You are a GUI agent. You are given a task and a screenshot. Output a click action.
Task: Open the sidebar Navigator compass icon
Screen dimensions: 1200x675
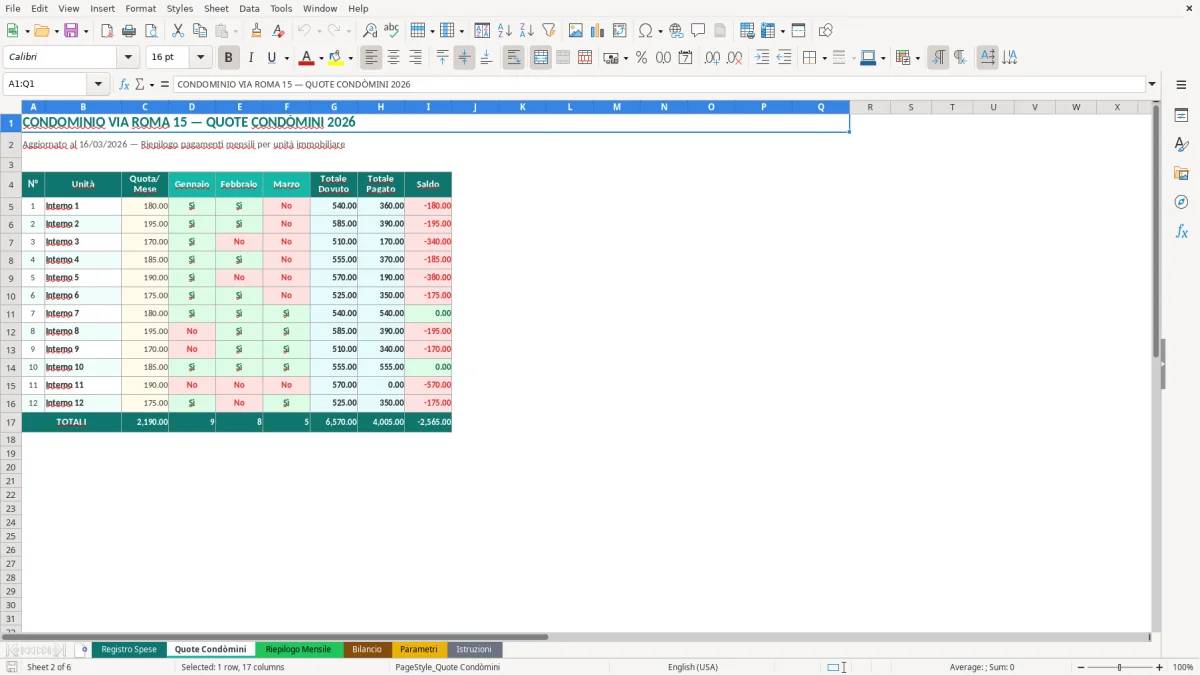click(1181, 202)
